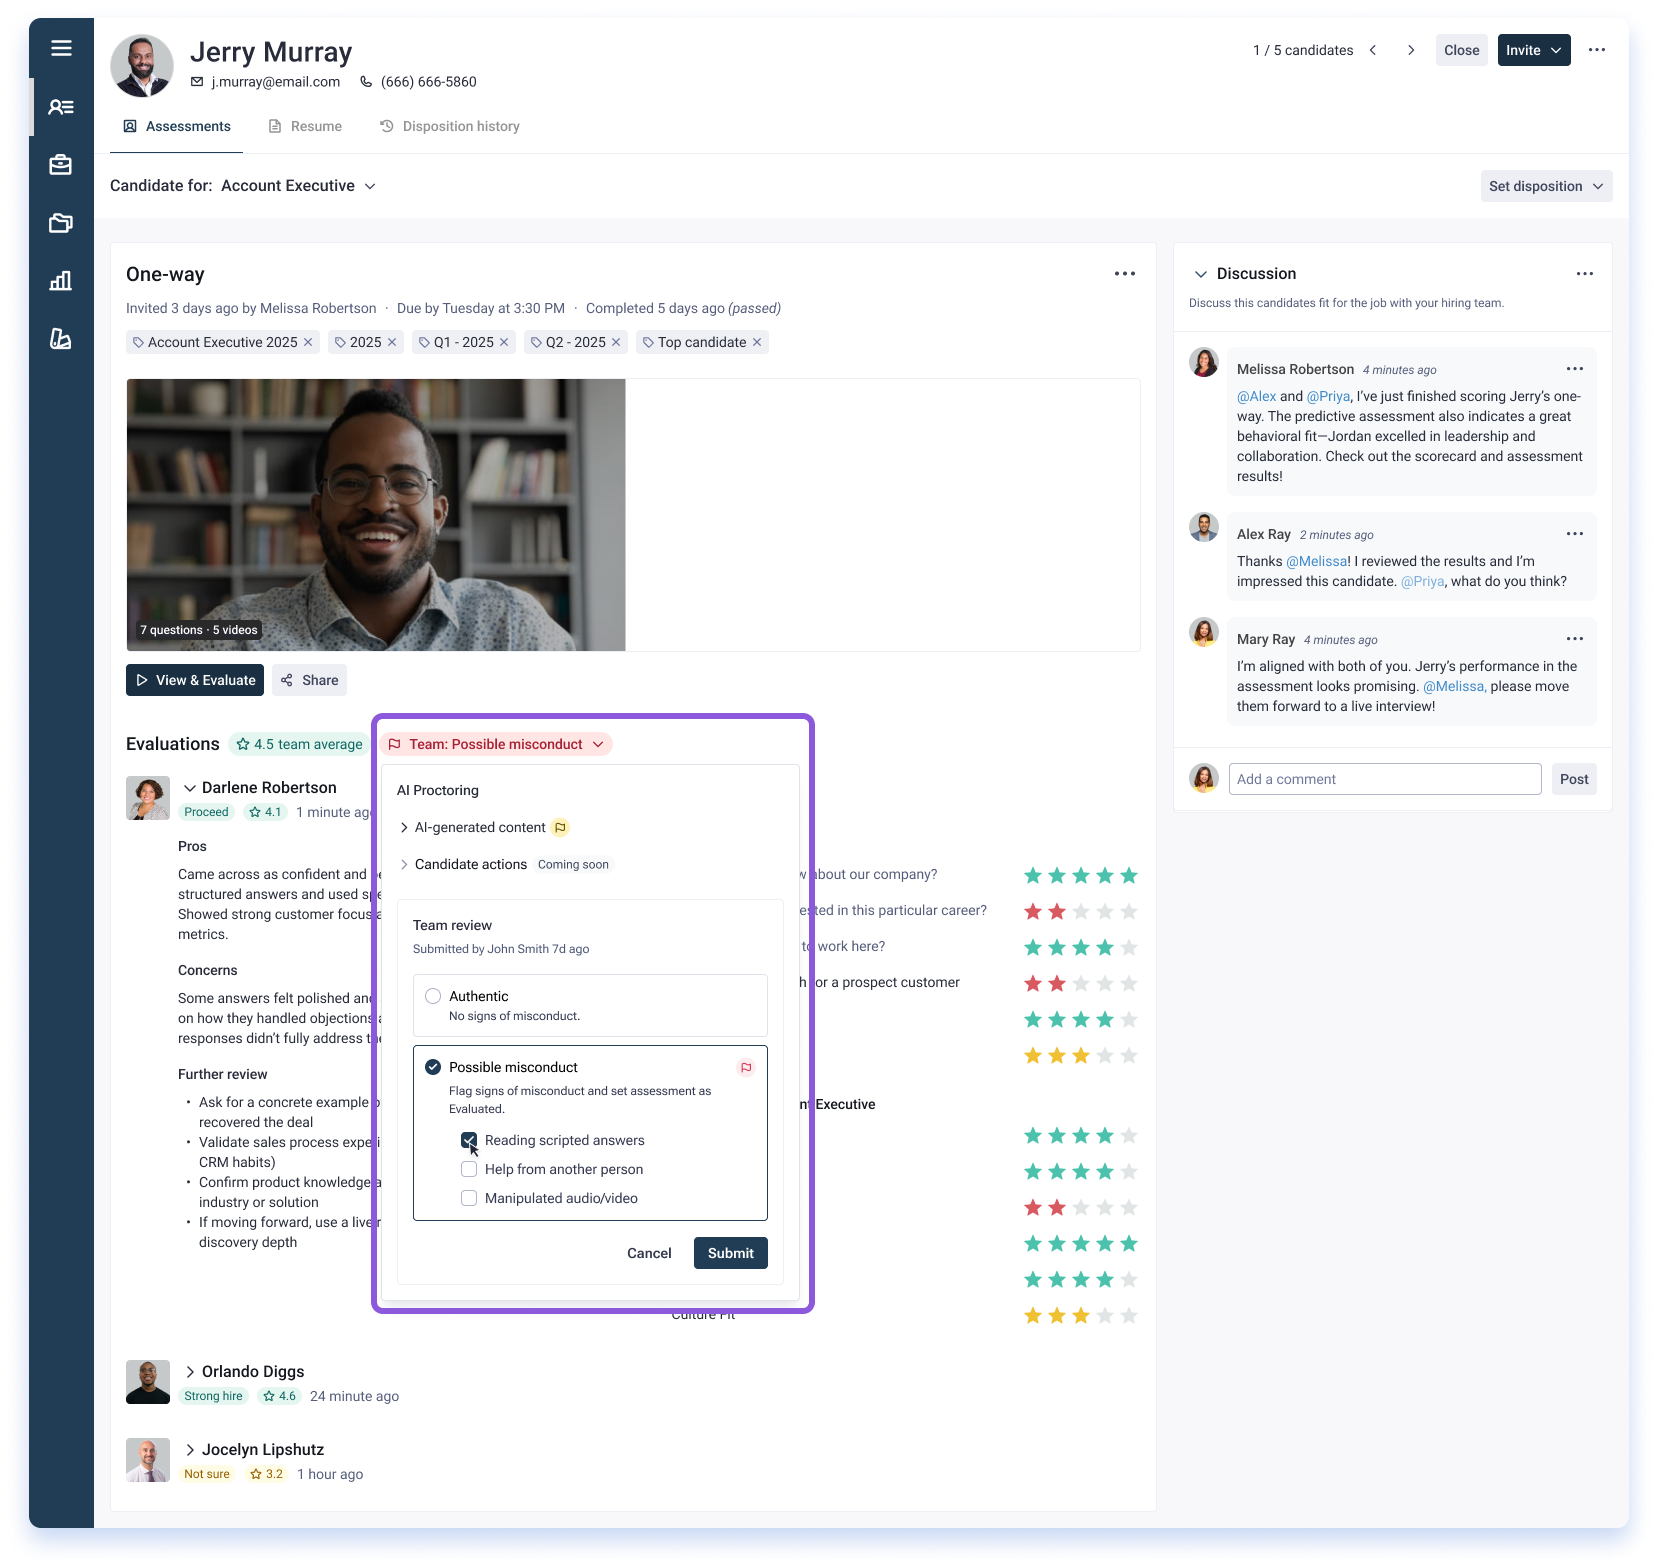This screenshot has height=1559, width=1658.
Task: Switch to the Disposition history tab
Action: [450, 126]
